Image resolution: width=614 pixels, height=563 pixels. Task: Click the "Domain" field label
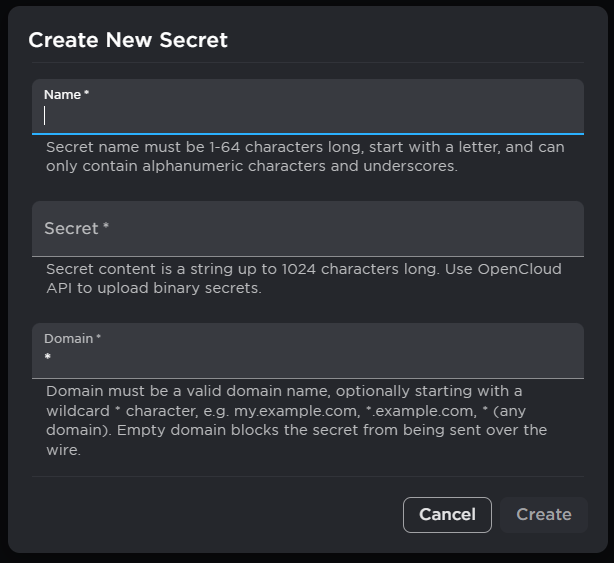(x=68, y=338)
